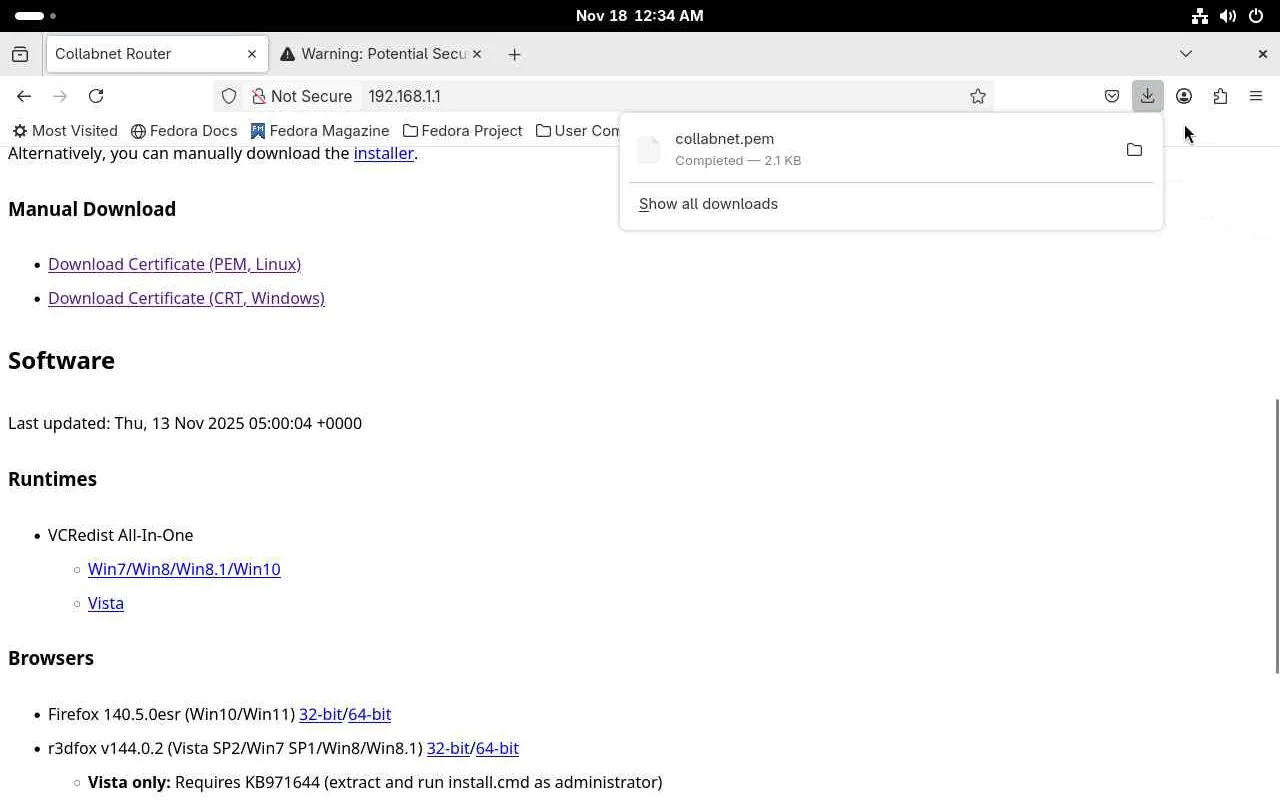This screenshot has width=1280, height=800.
Task: Open a new tab with plus button
Action: 514,54
